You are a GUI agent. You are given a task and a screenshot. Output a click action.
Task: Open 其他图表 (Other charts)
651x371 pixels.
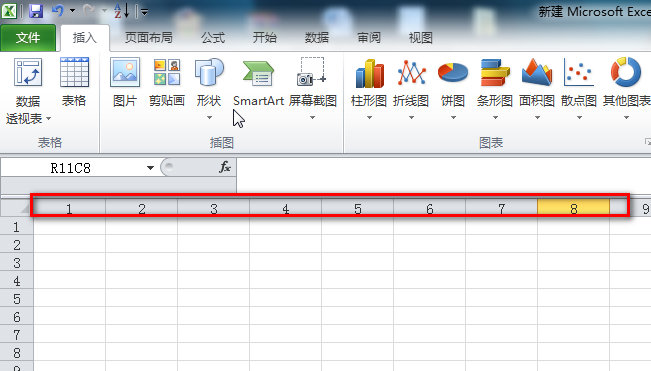(x=626, y=82)
